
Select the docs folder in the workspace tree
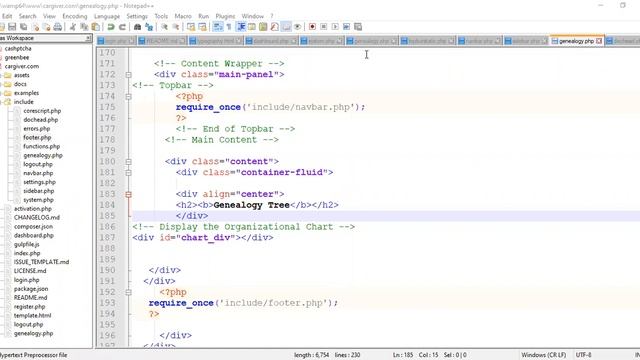click(20, 84)
